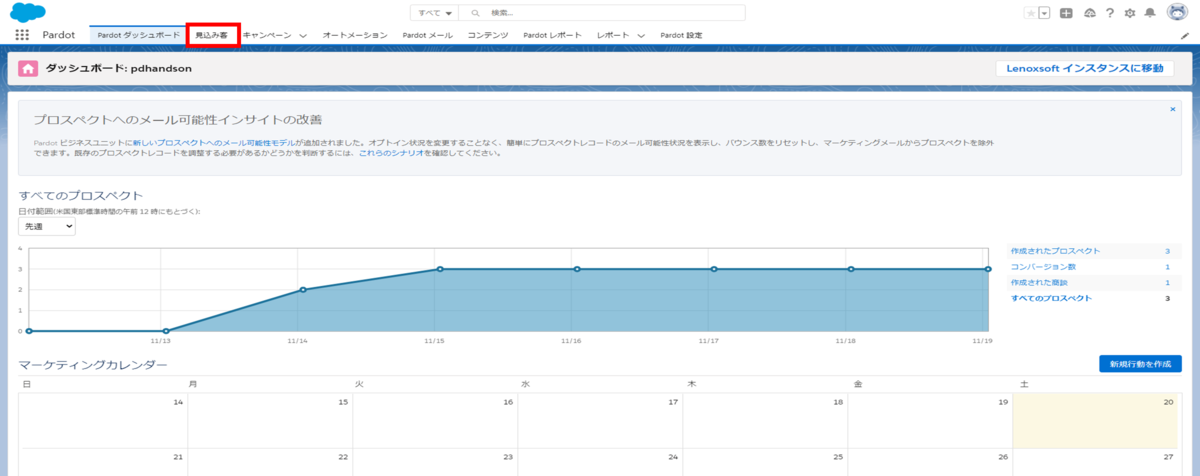The width and height of the screenshot is (1200, 476).
Task: Click the pink home dashboard icon
Action: click(29, 69)
